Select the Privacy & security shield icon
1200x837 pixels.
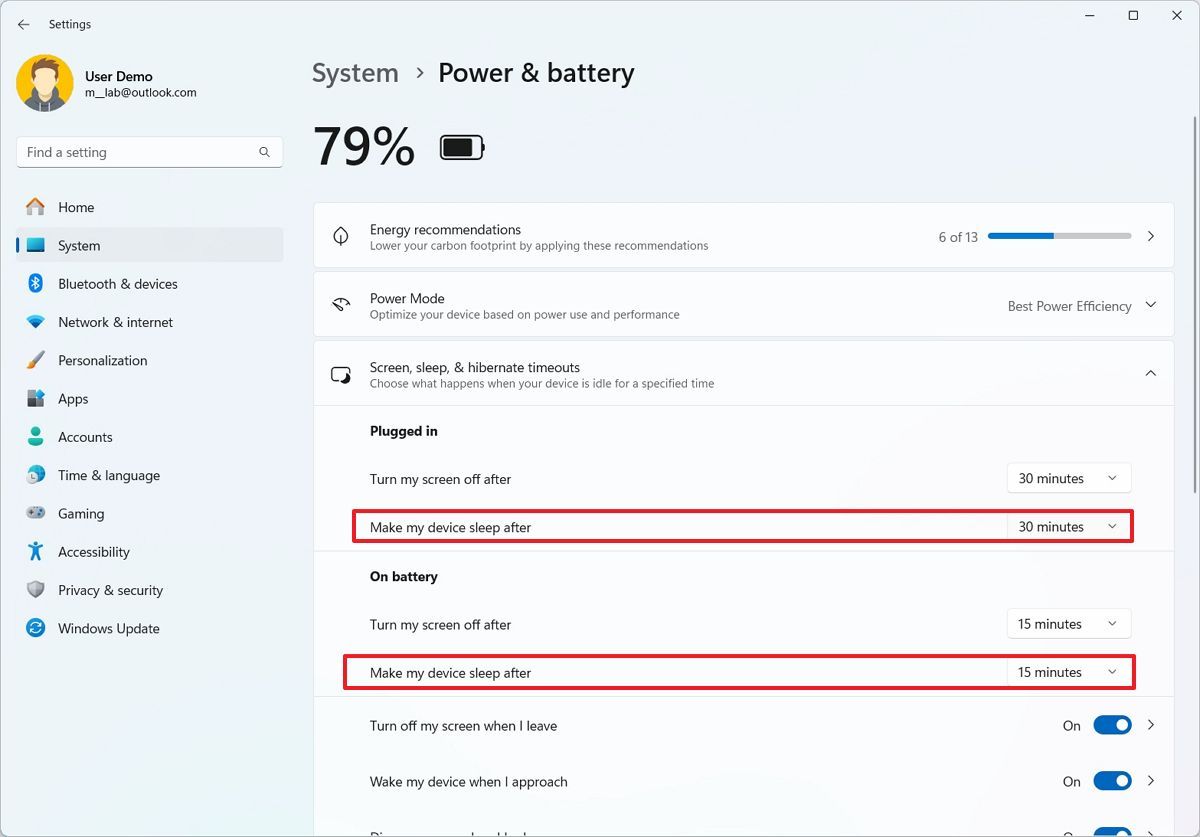[33, 590]
